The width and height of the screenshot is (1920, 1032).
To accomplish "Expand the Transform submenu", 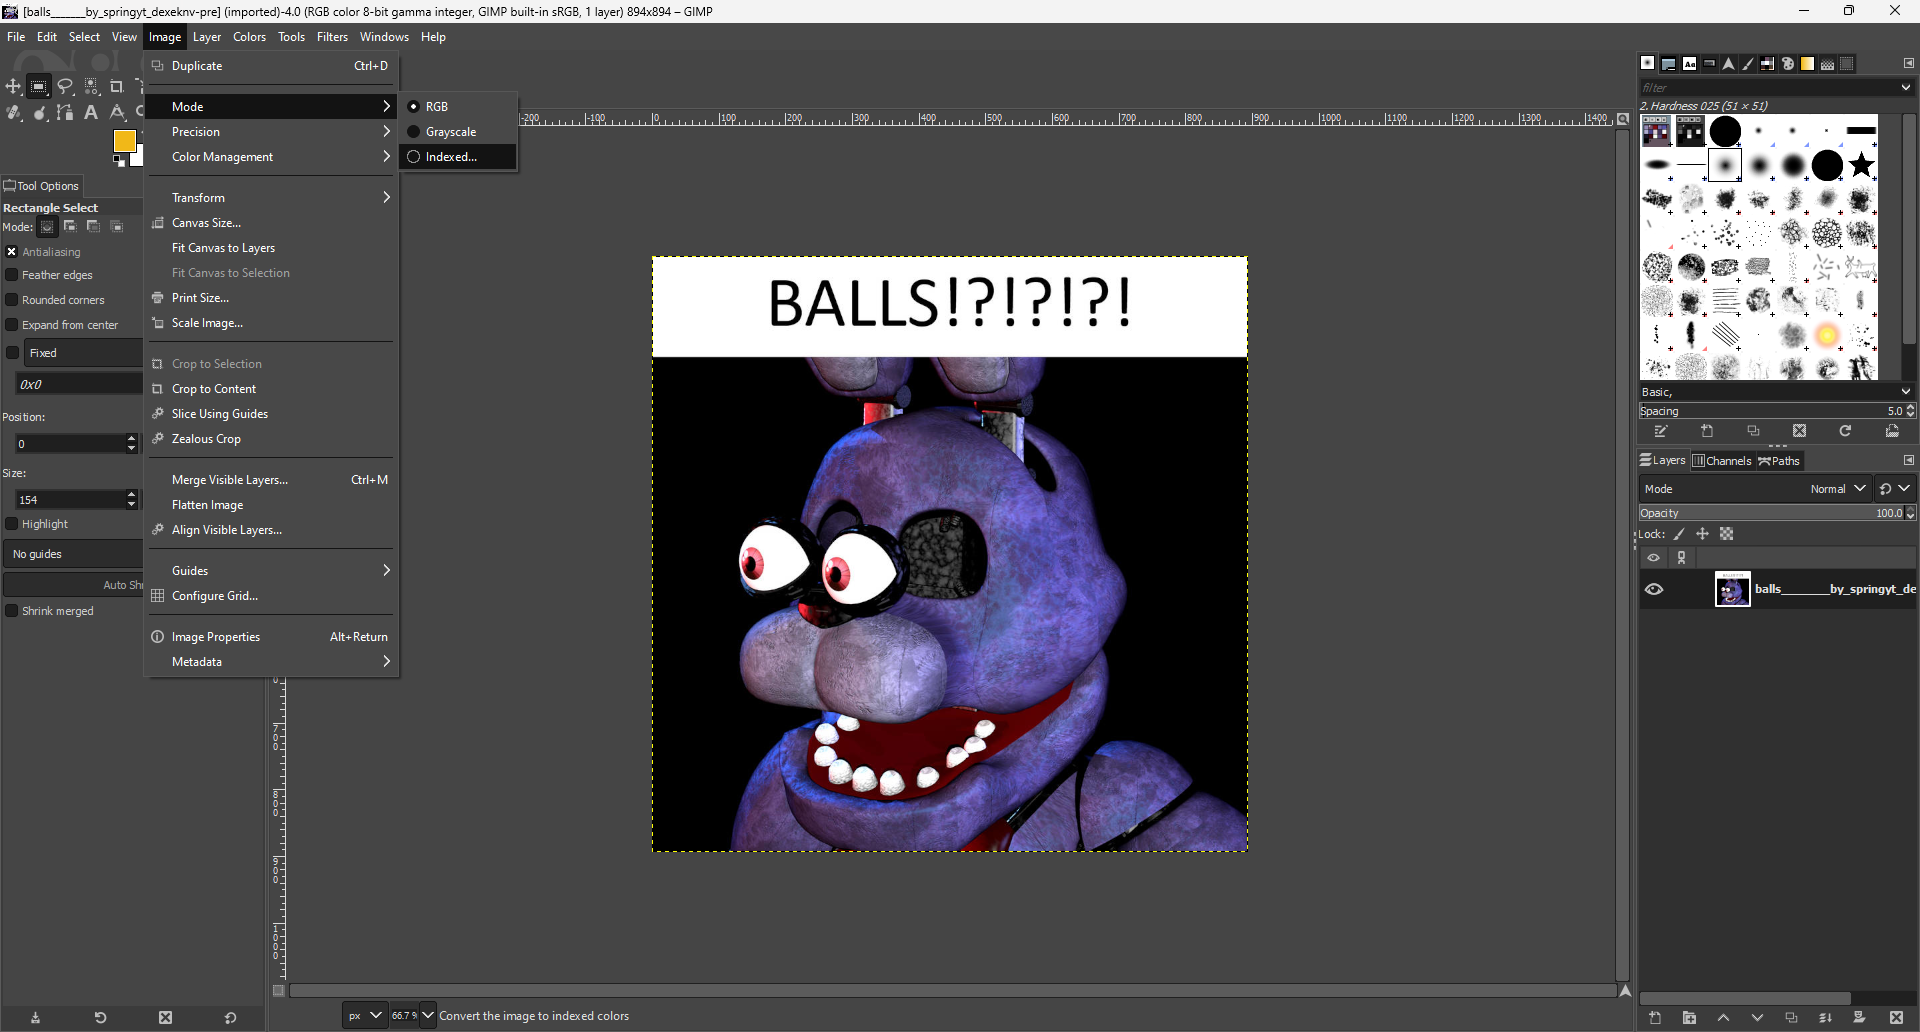I will point(272,198).
